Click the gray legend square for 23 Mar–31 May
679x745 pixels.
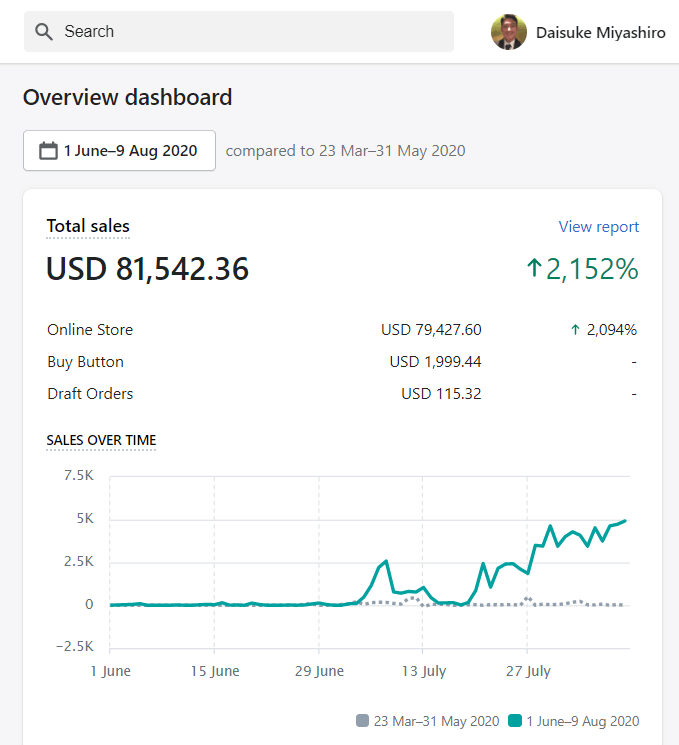coord(362,721)
